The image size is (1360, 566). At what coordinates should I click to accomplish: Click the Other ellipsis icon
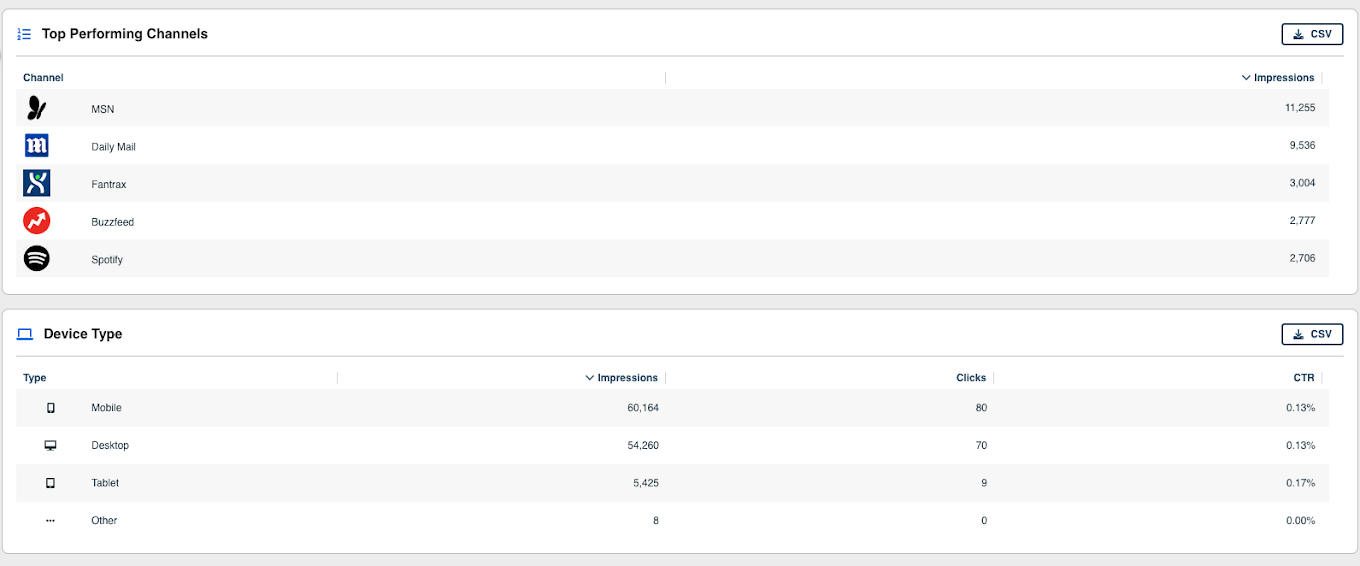(x=51, y=521)
